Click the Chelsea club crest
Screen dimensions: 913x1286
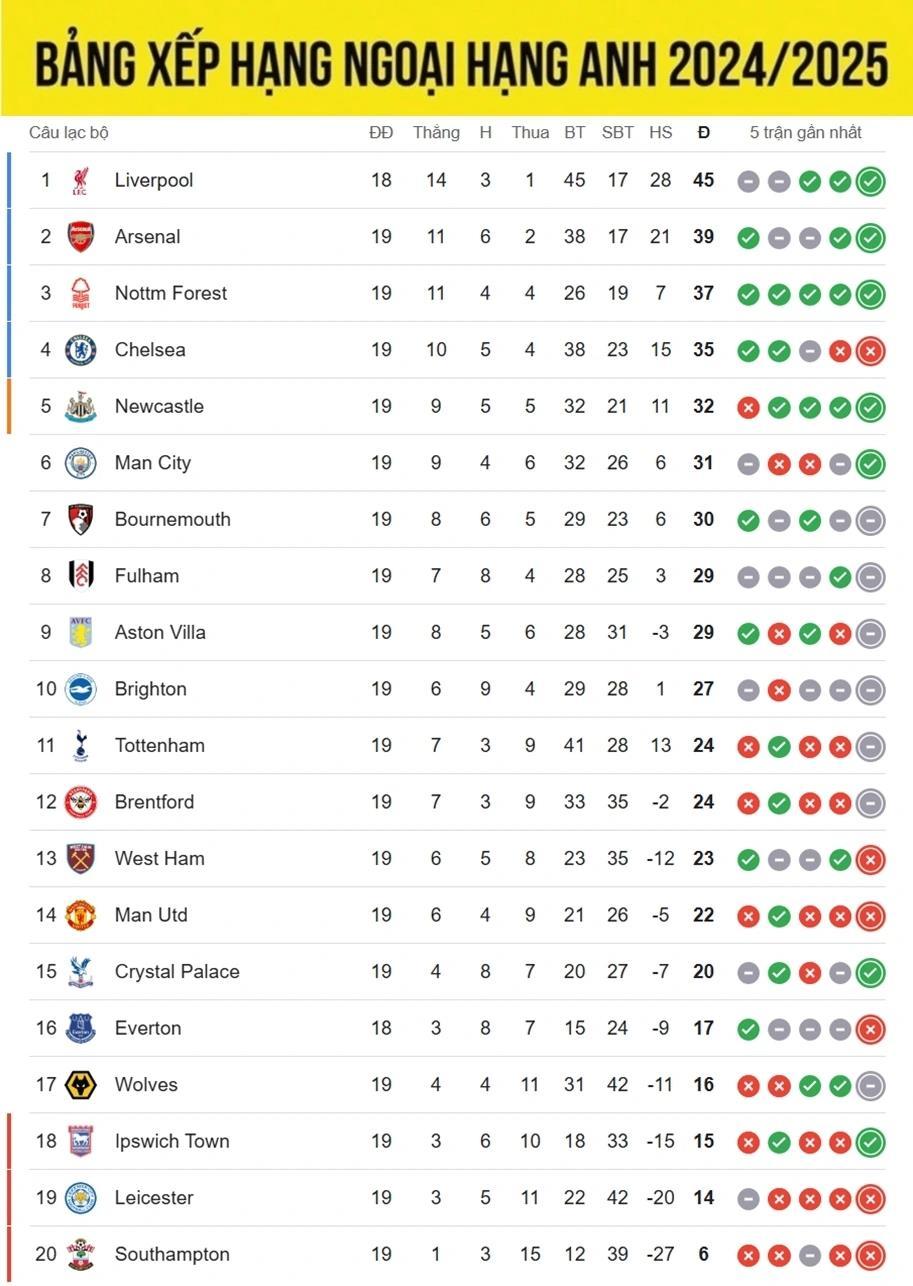(x=81, y=350)
